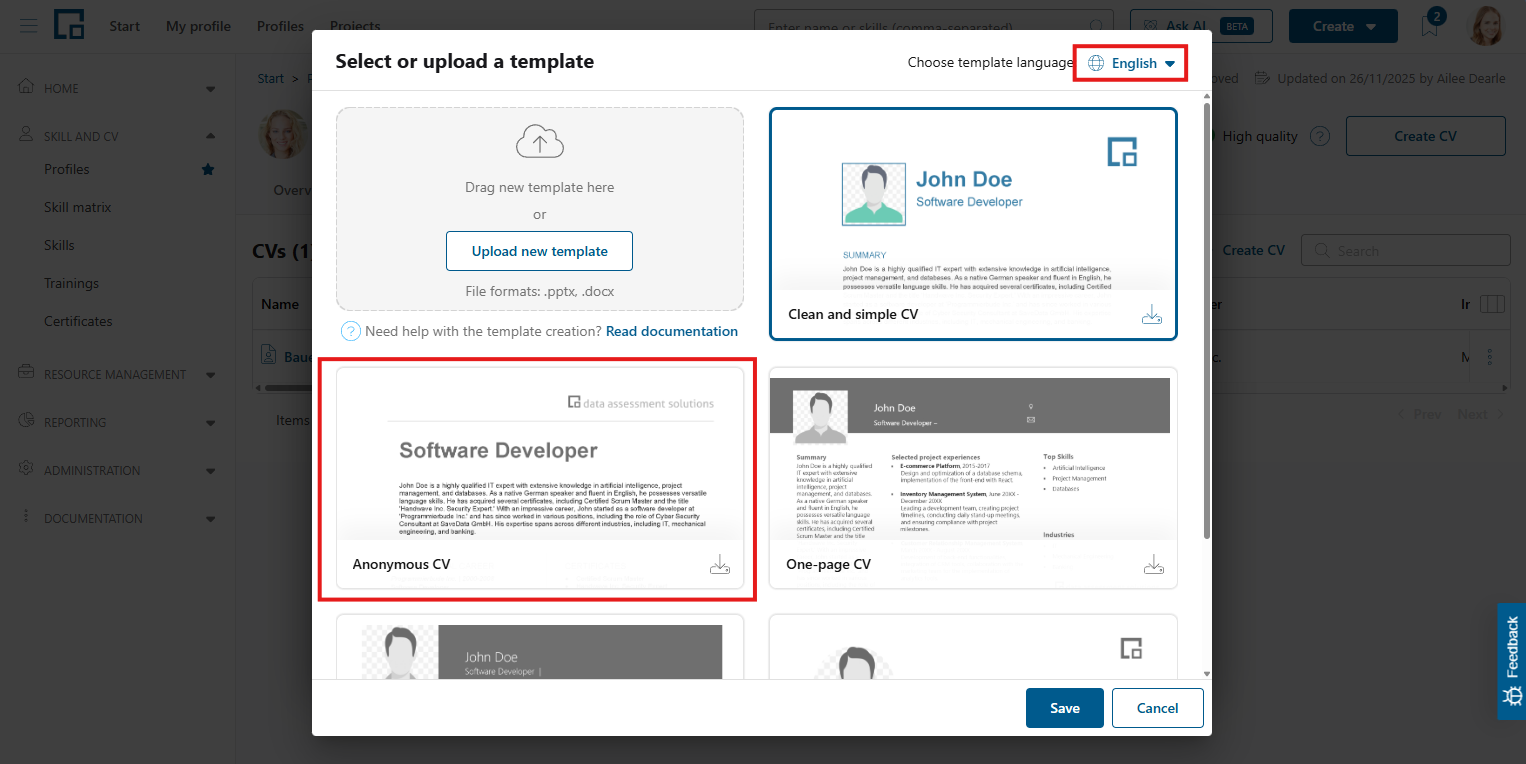Click the template list vertical scrollbar
This screenshot has width=1526, height=764.
coord(1206,320)
